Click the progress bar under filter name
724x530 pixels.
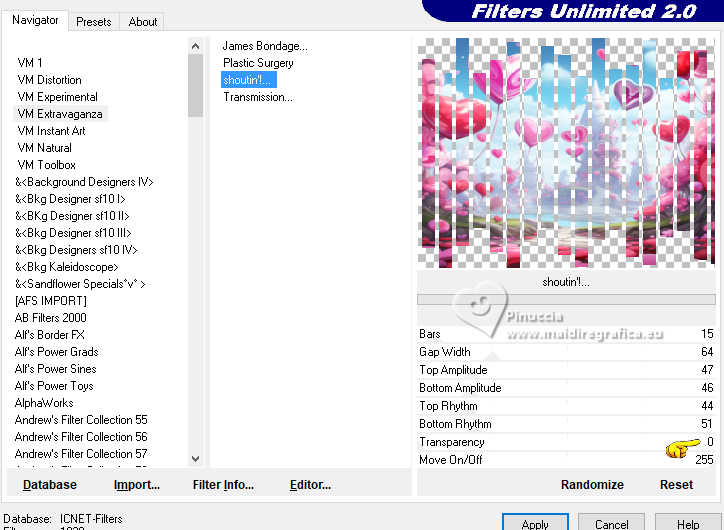pos(566,300)
